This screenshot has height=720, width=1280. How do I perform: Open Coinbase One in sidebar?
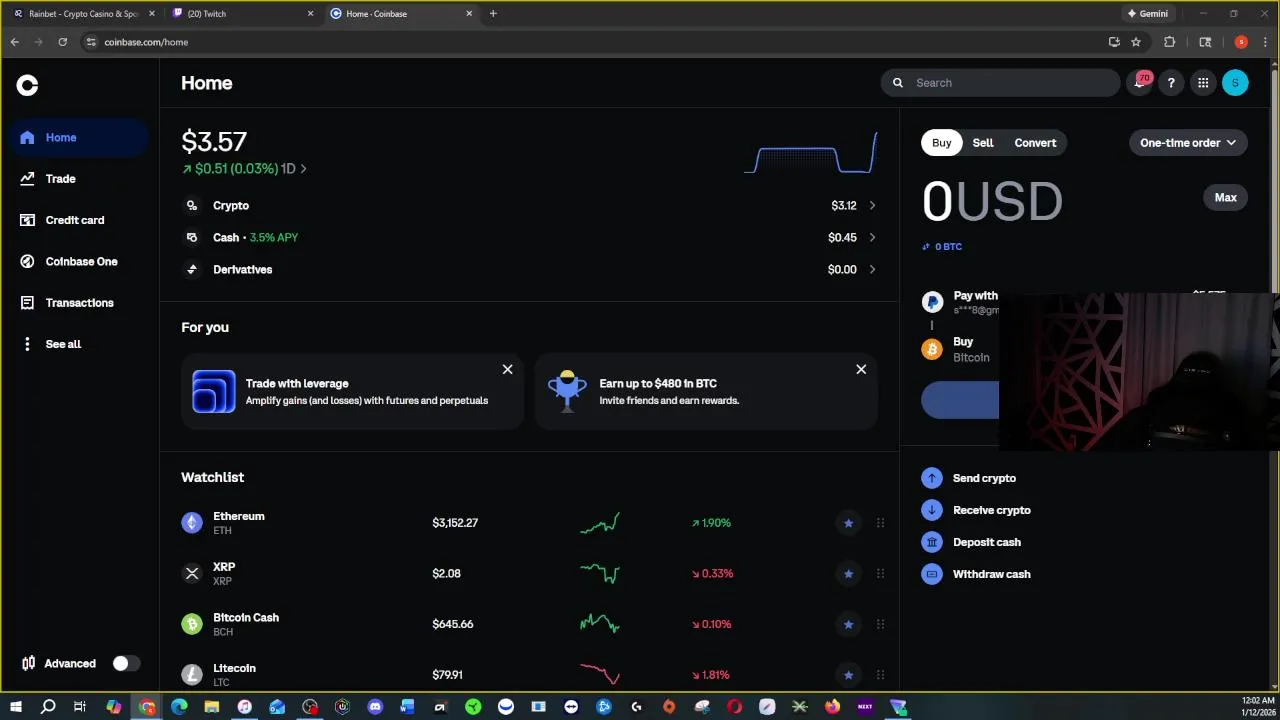pos(80,261)
